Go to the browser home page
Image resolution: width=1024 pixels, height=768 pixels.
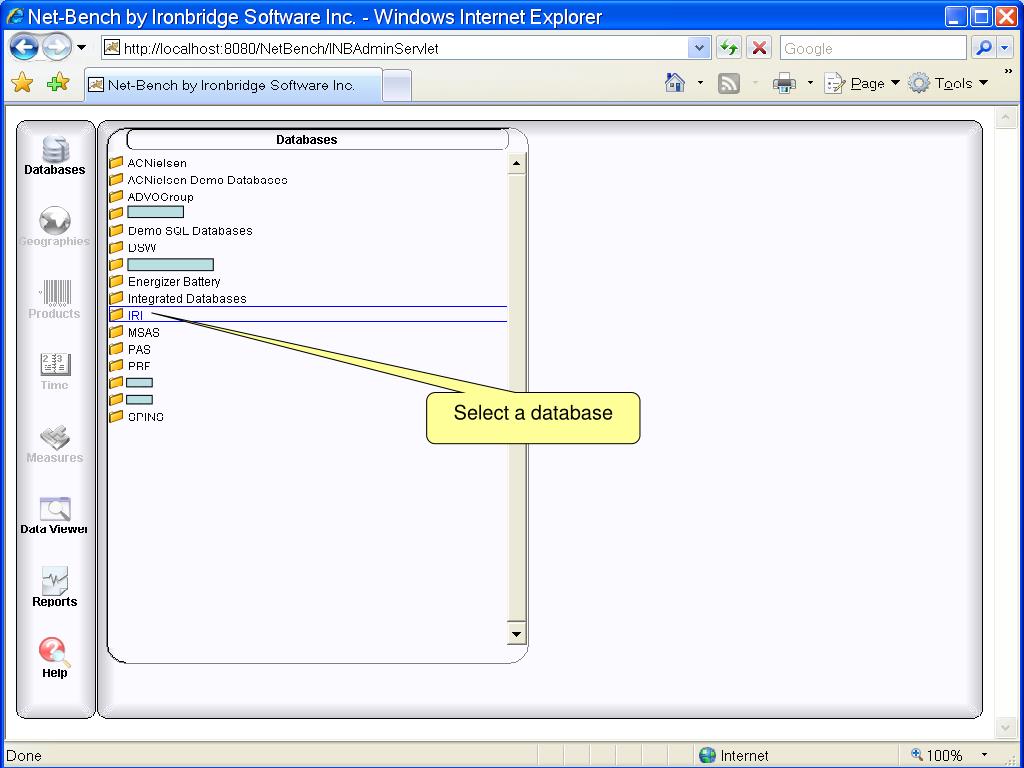675,83
